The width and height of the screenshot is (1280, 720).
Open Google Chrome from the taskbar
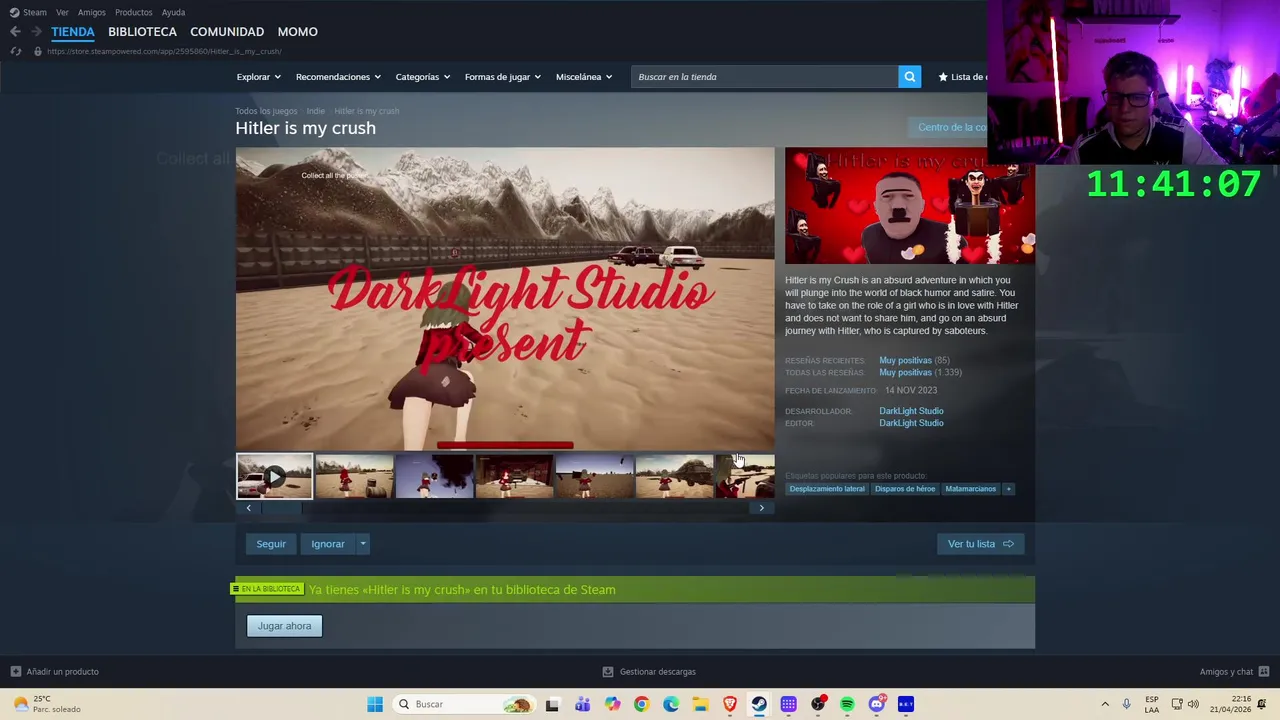pos(641,704)
